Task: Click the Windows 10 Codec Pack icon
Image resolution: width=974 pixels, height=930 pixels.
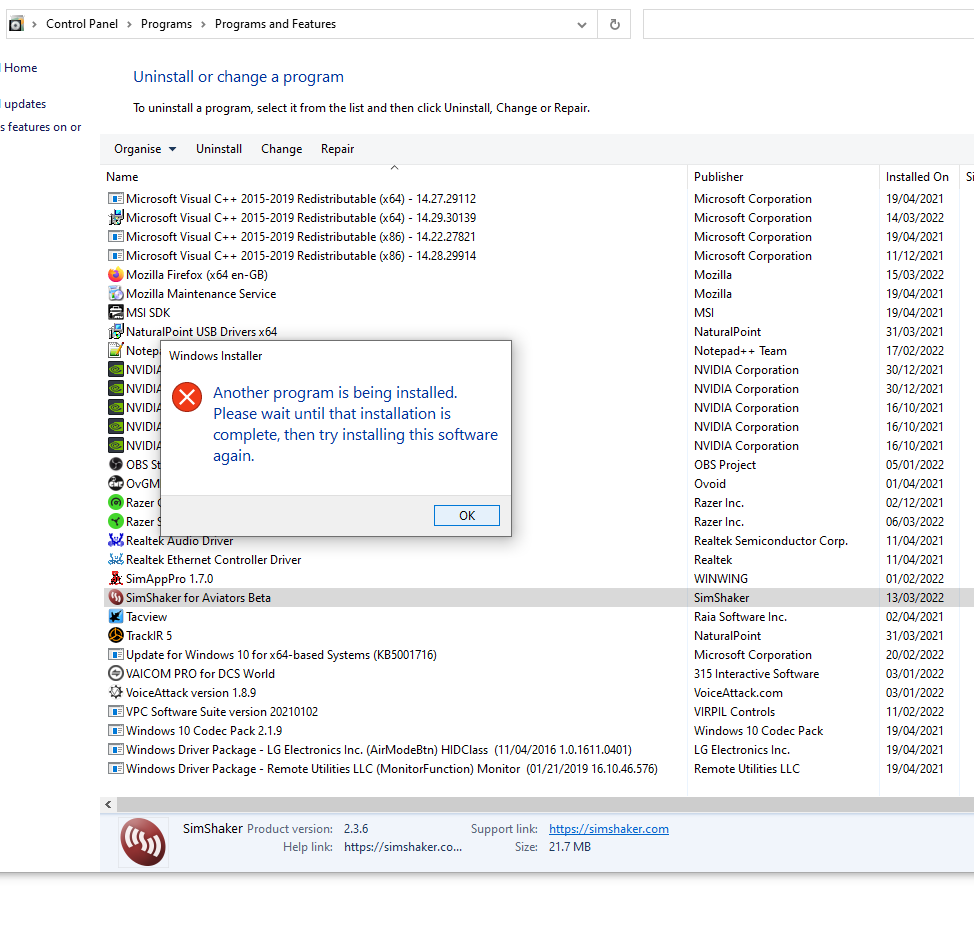Action: (116, 731)
